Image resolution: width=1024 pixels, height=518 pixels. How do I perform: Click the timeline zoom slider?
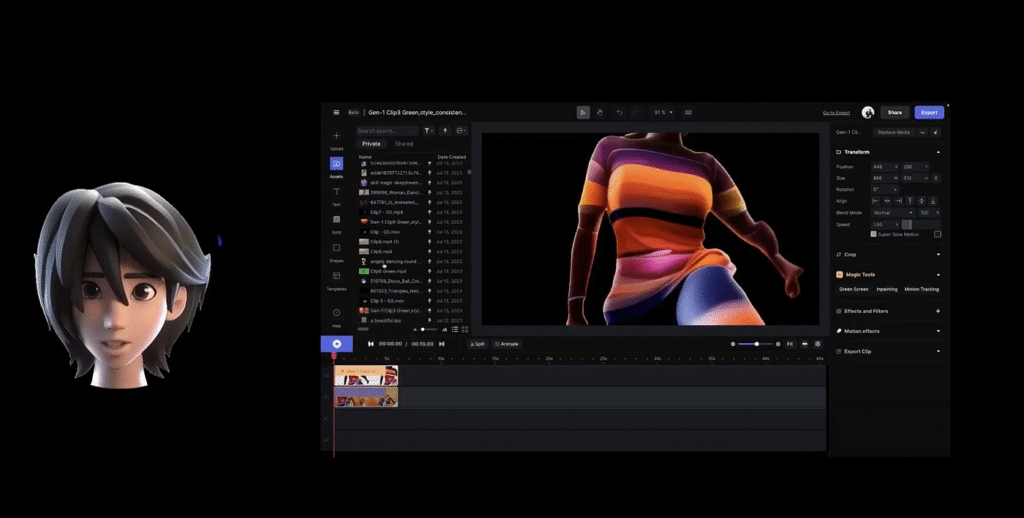755,344
